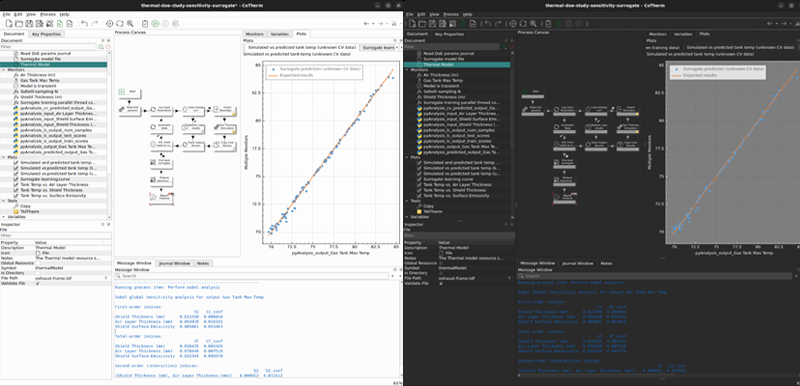This screenshot has width=800, height=386.
Task: Click New document icon in left window
Action: click(x=9, y=24)
